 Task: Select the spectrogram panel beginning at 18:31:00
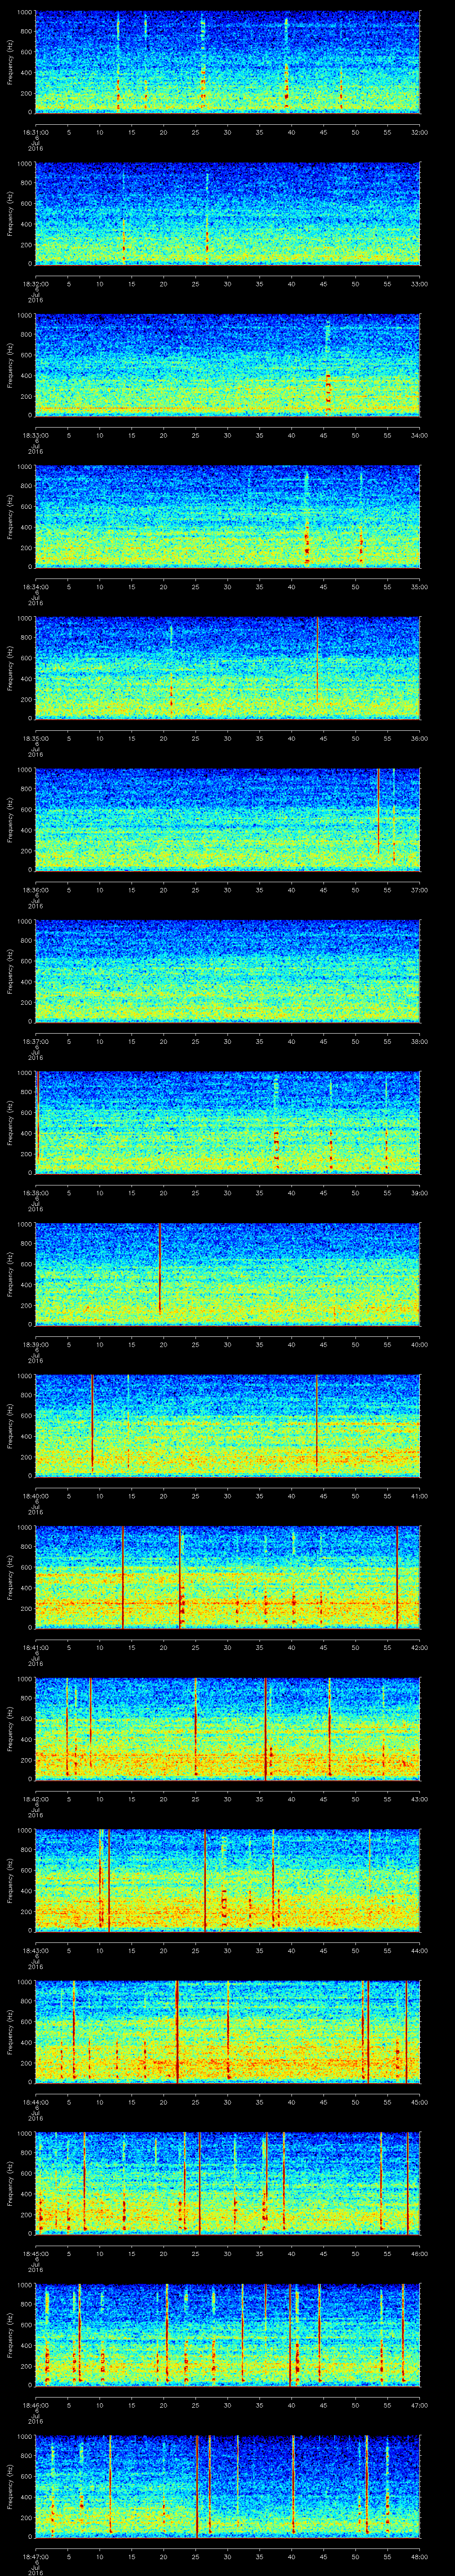(x=228, y=62)
